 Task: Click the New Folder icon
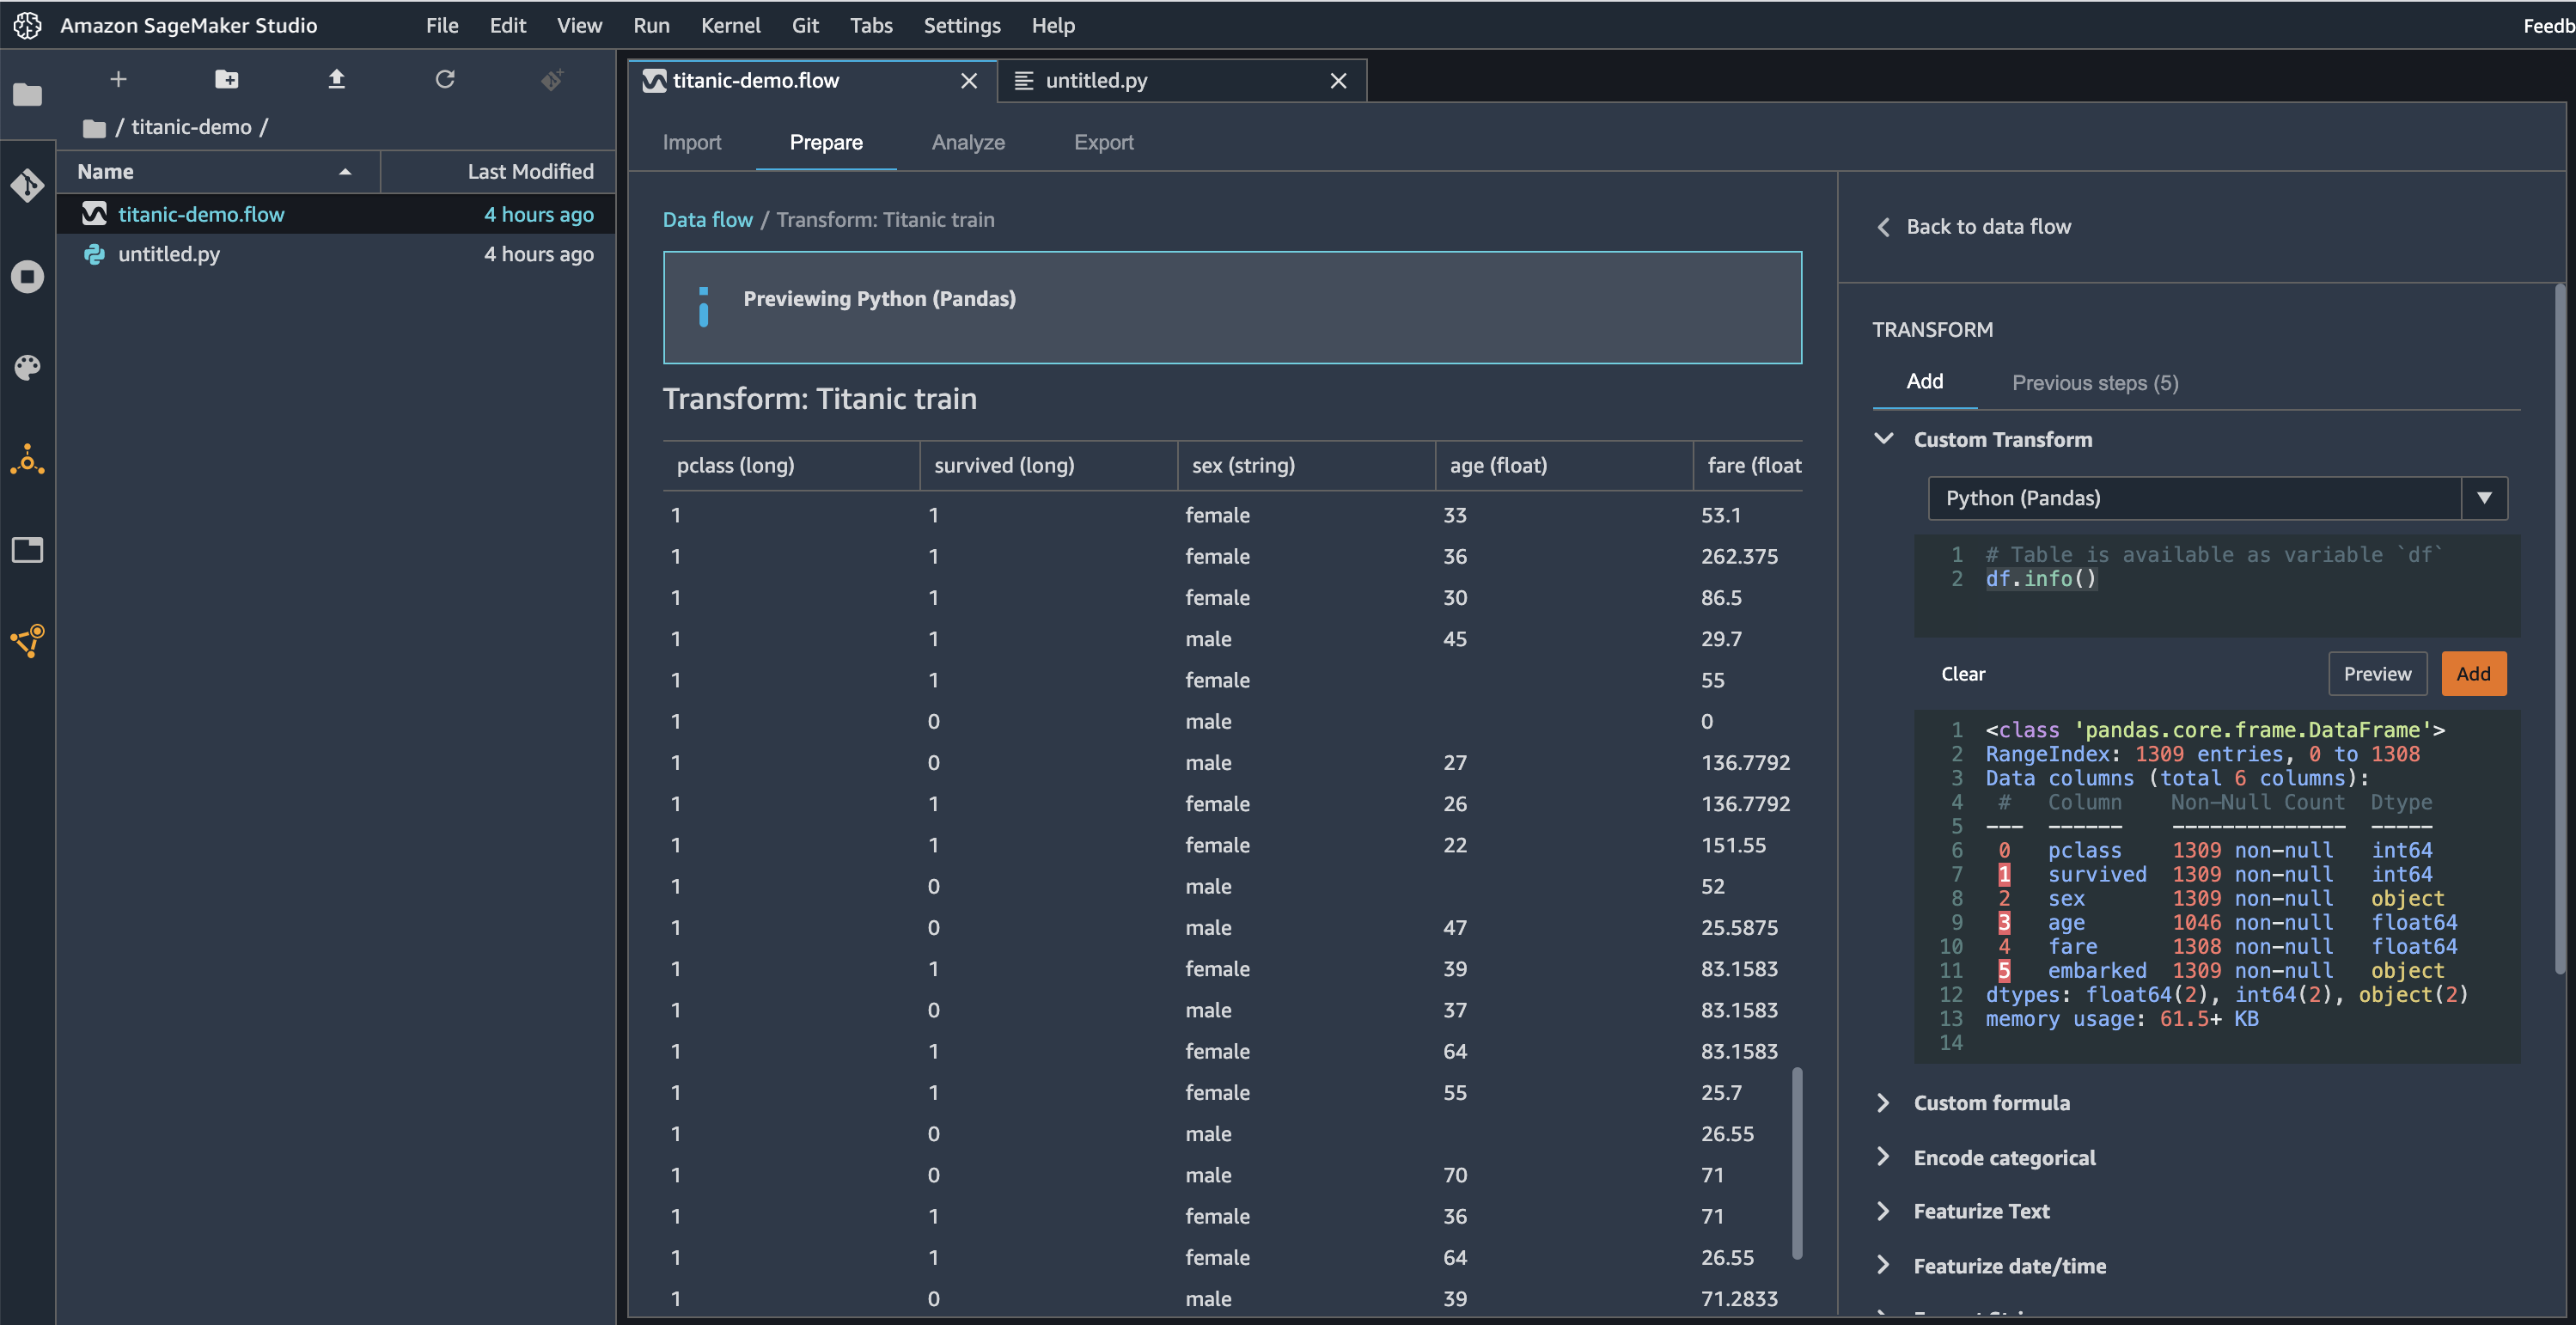click(227, 79)
